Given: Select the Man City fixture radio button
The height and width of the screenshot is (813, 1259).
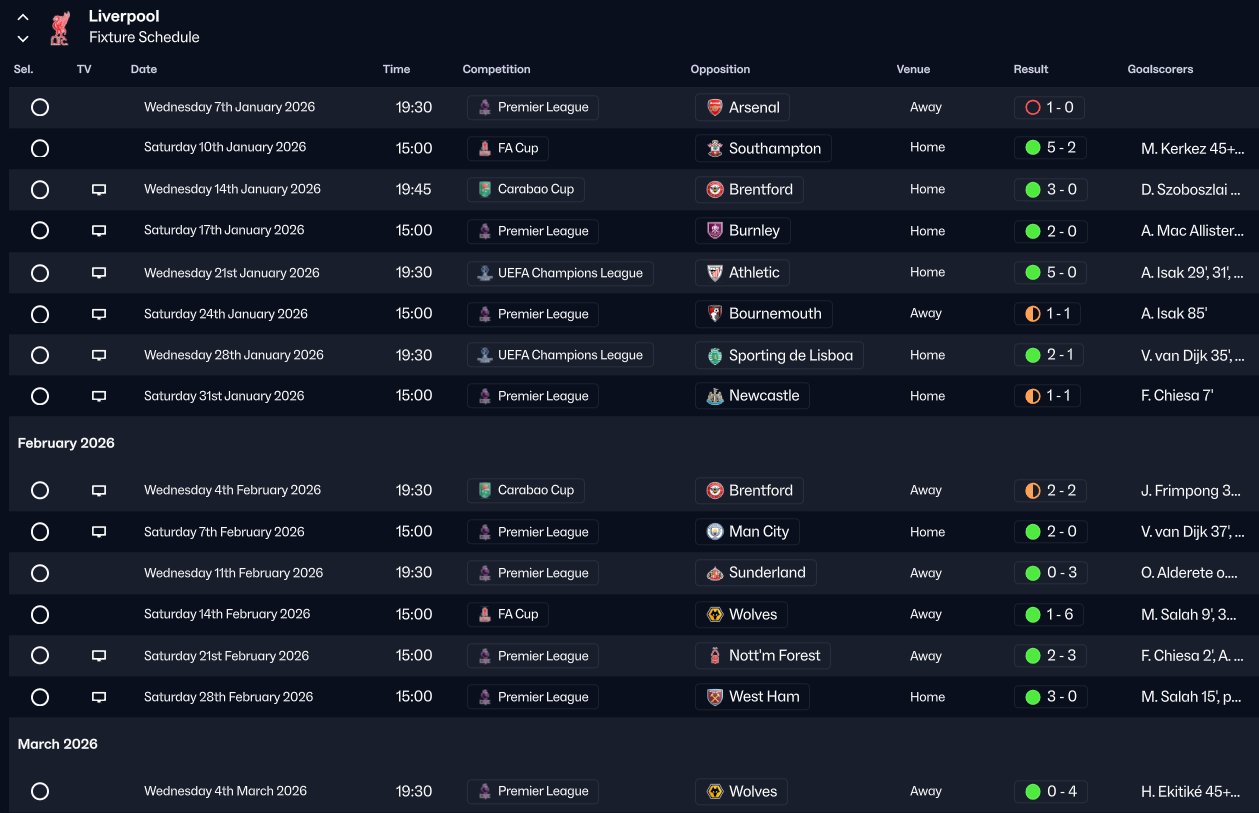Looking at the screenshot, I should tap(40, 532).
